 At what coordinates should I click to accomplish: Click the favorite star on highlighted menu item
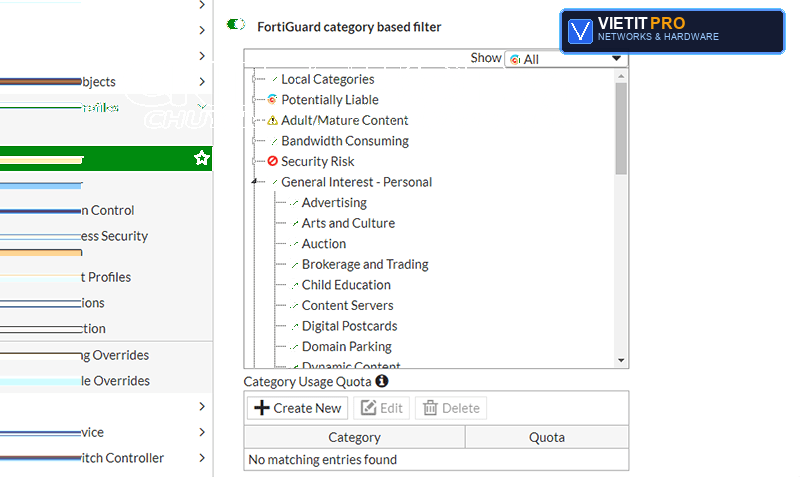[x=202, y=158]
